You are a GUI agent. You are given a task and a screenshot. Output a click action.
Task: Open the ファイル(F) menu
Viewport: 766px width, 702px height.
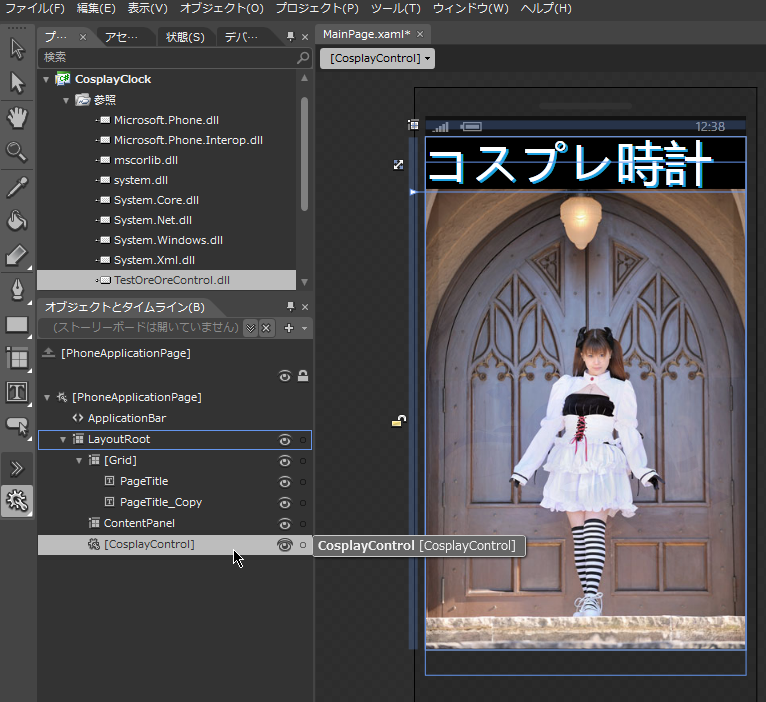[34, 8]
